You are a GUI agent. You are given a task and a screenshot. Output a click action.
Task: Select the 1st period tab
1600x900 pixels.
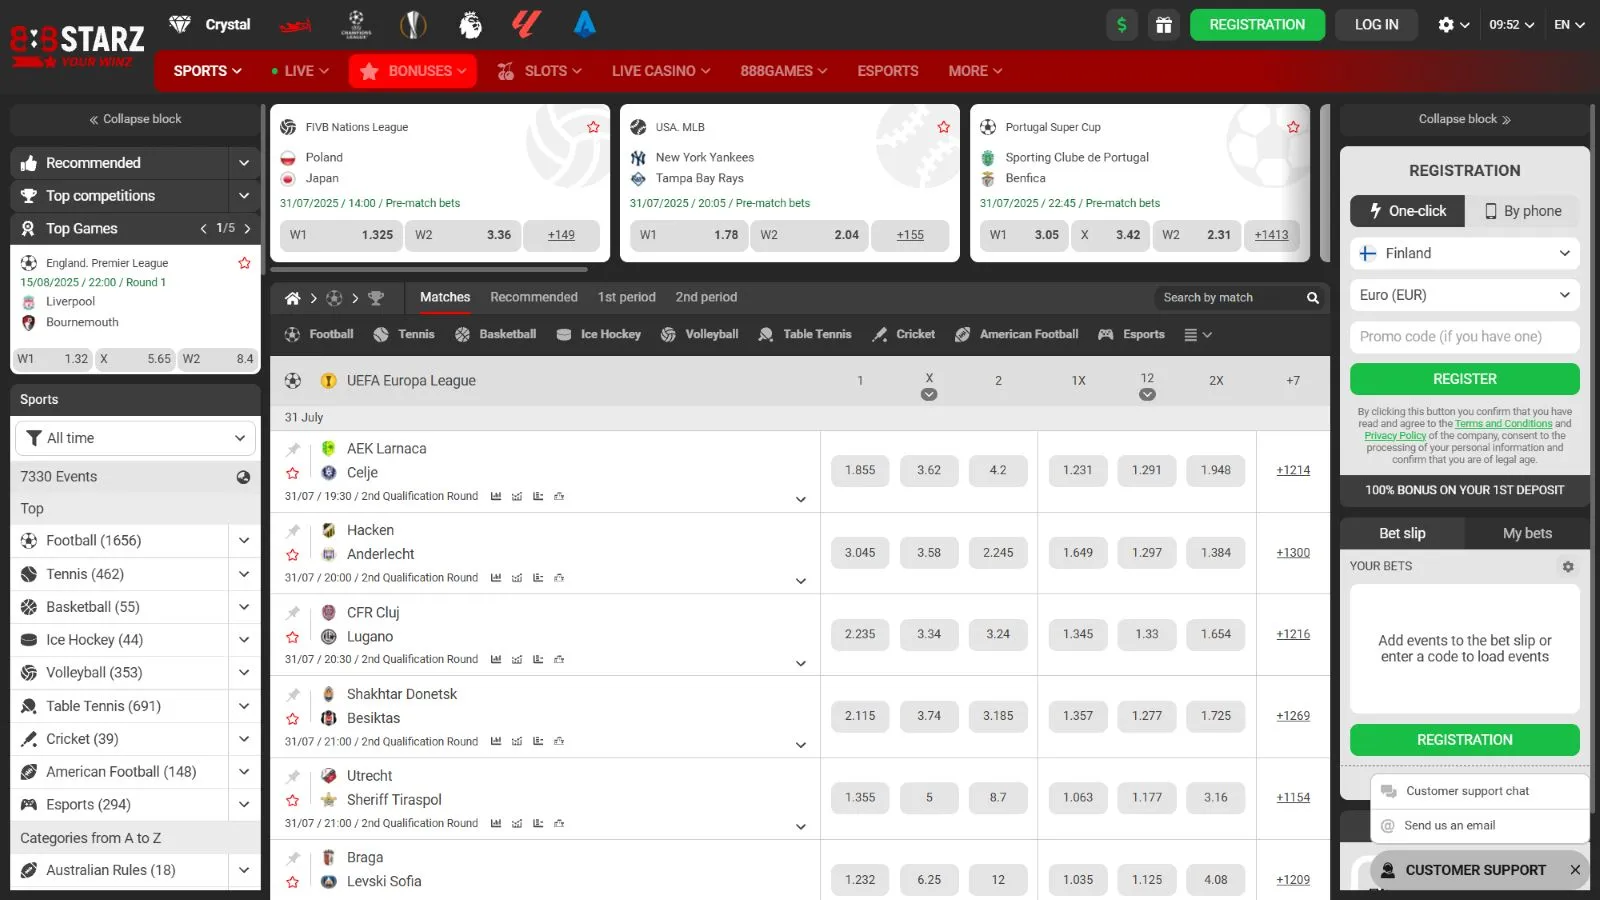[x=626, y=298]
